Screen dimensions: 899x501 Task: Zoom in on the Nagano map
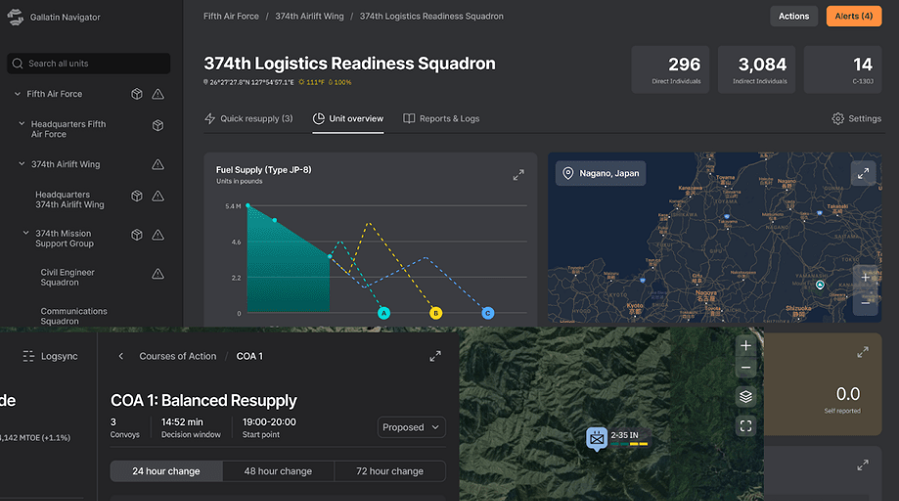[x=865, y=277]
